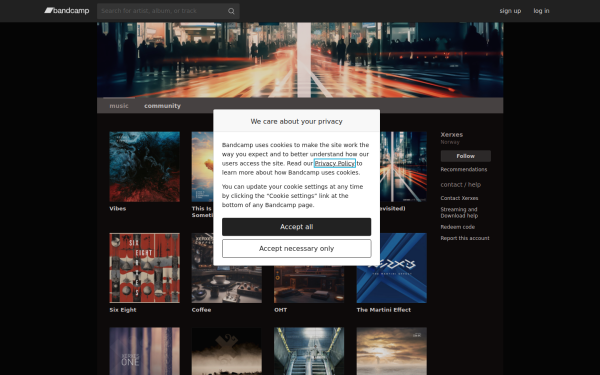This screenshot has width=600, height=375.
Task: Accept all cookies
Action: [297, 227]
